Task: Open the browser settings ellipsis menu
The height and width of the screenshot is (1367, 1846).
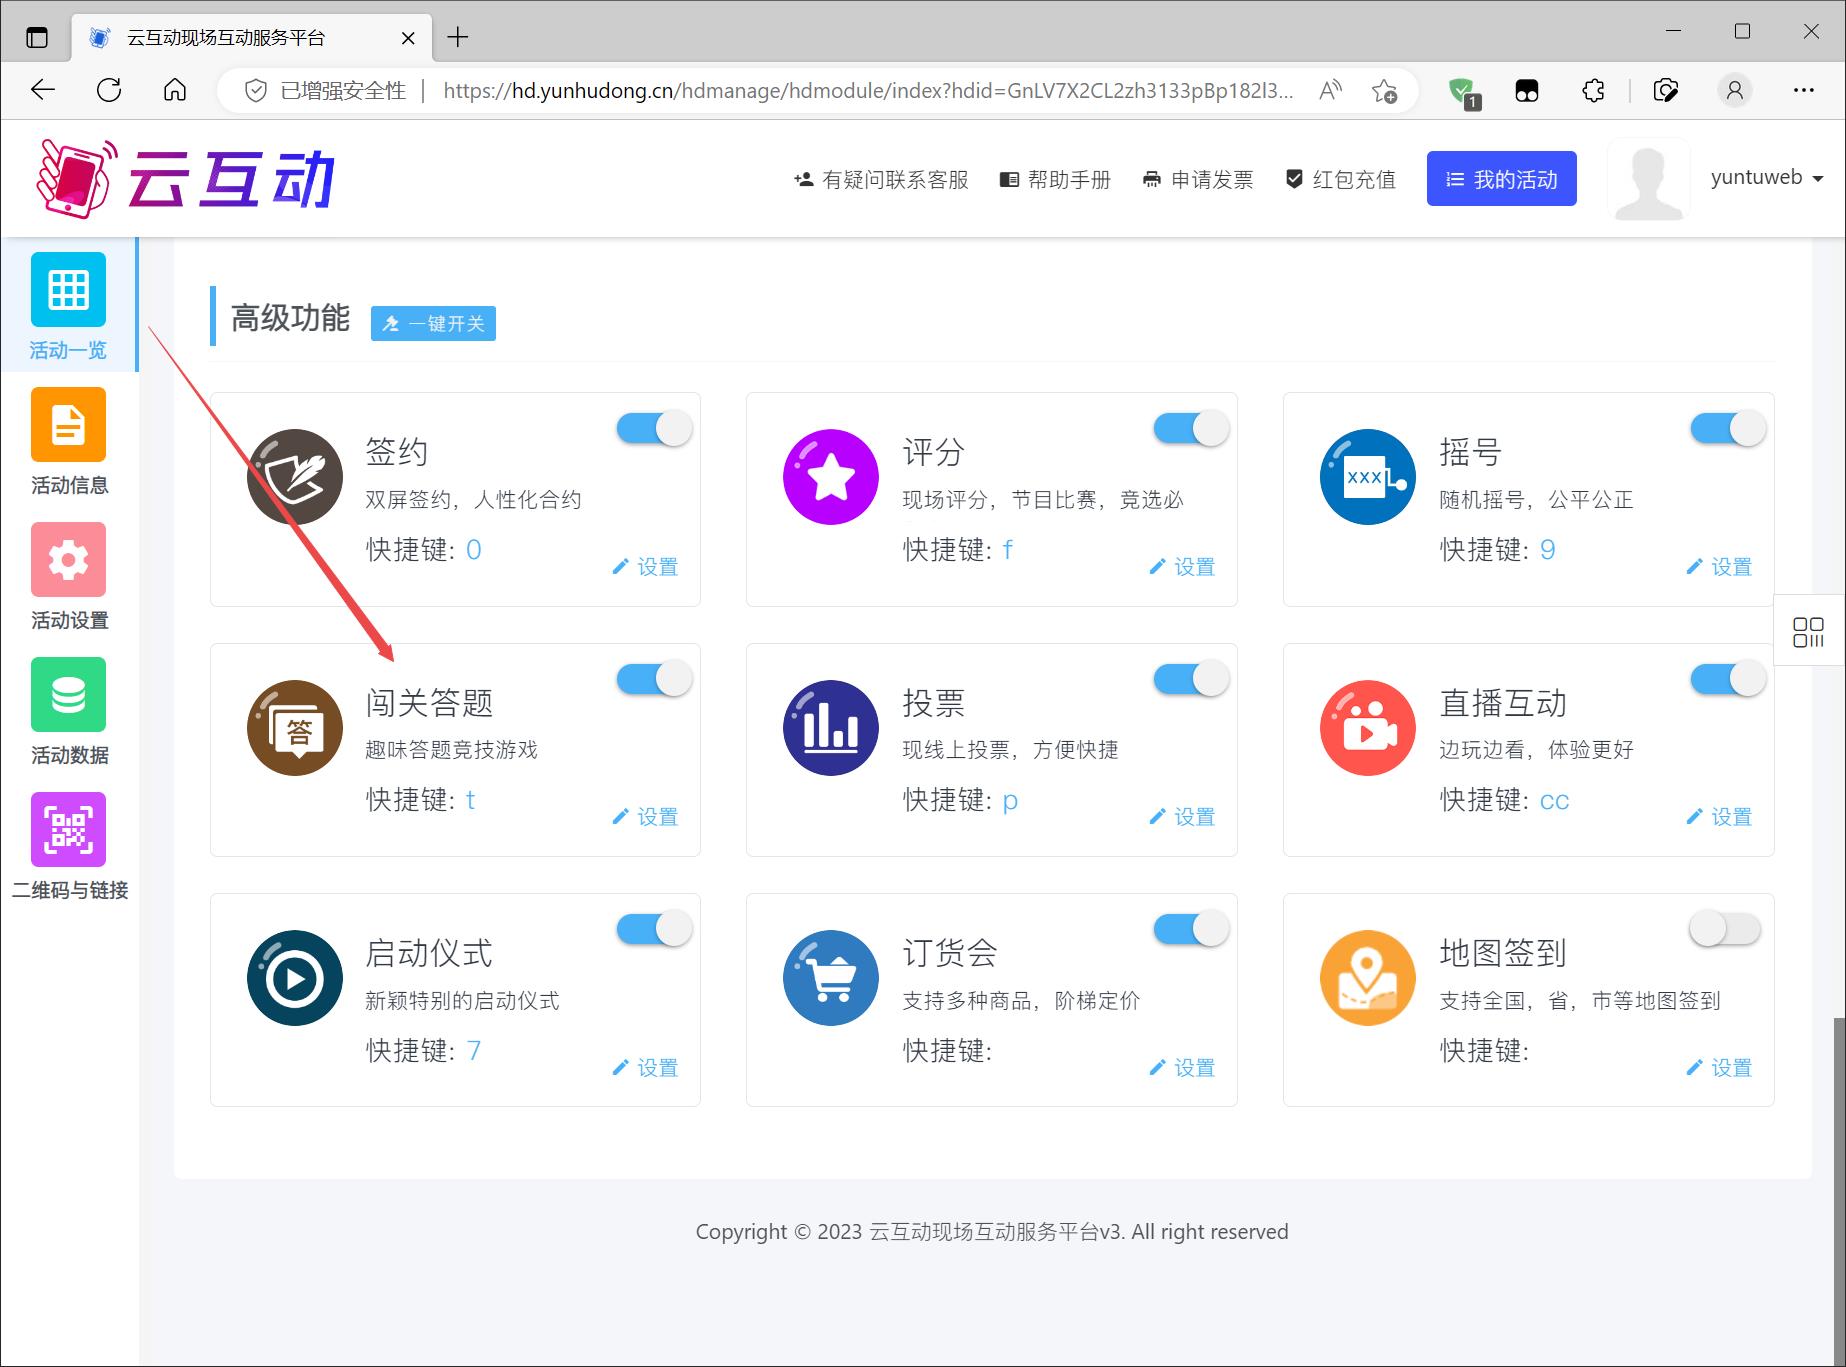Action: pyautogui.click(x=1803, y=91)
